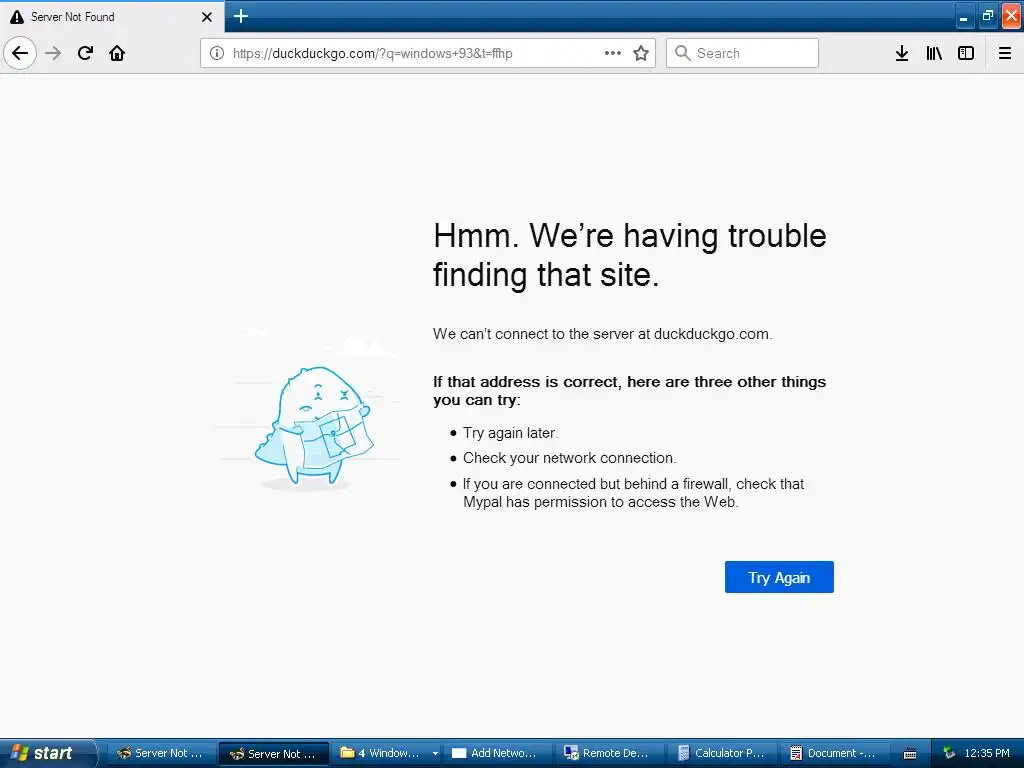Click the 12:35 PM clock
Image resolution: width=1024 pixels, height=768 pixels.
click(x=987, y=753)
